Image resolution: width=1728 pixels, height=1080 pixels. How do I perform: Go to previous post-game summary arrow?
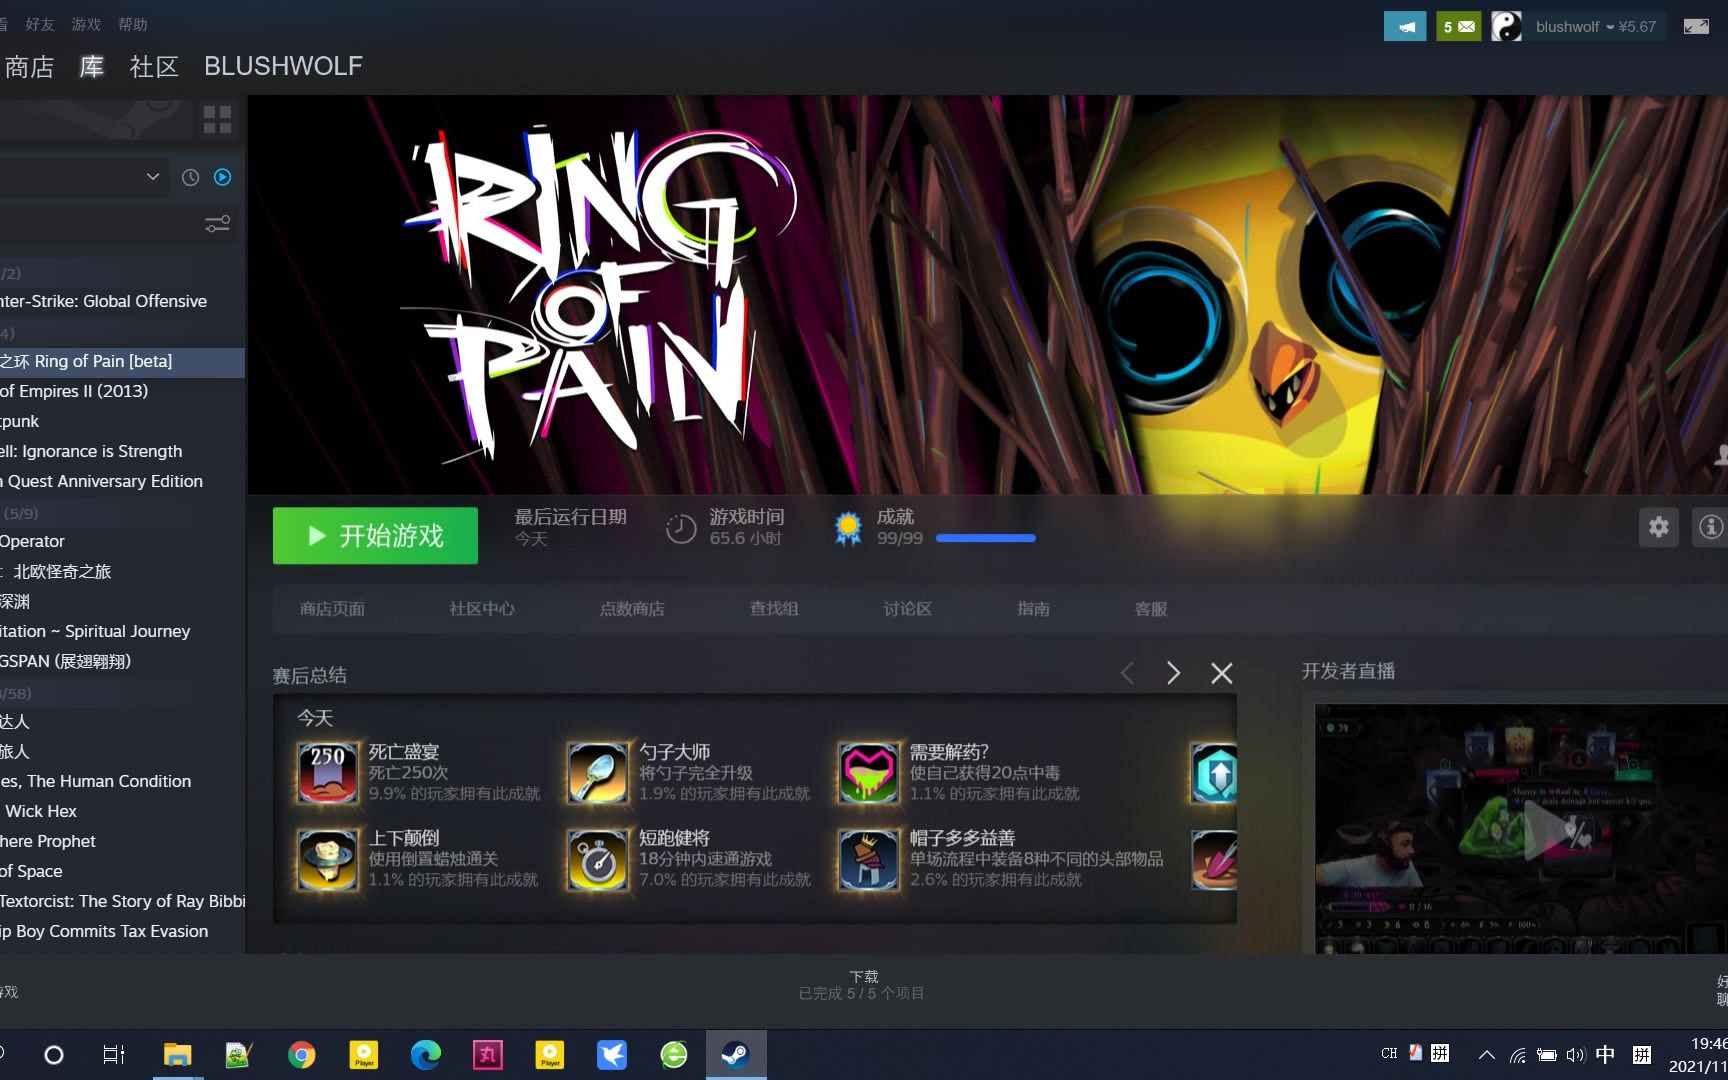(x=1127, y=673)
